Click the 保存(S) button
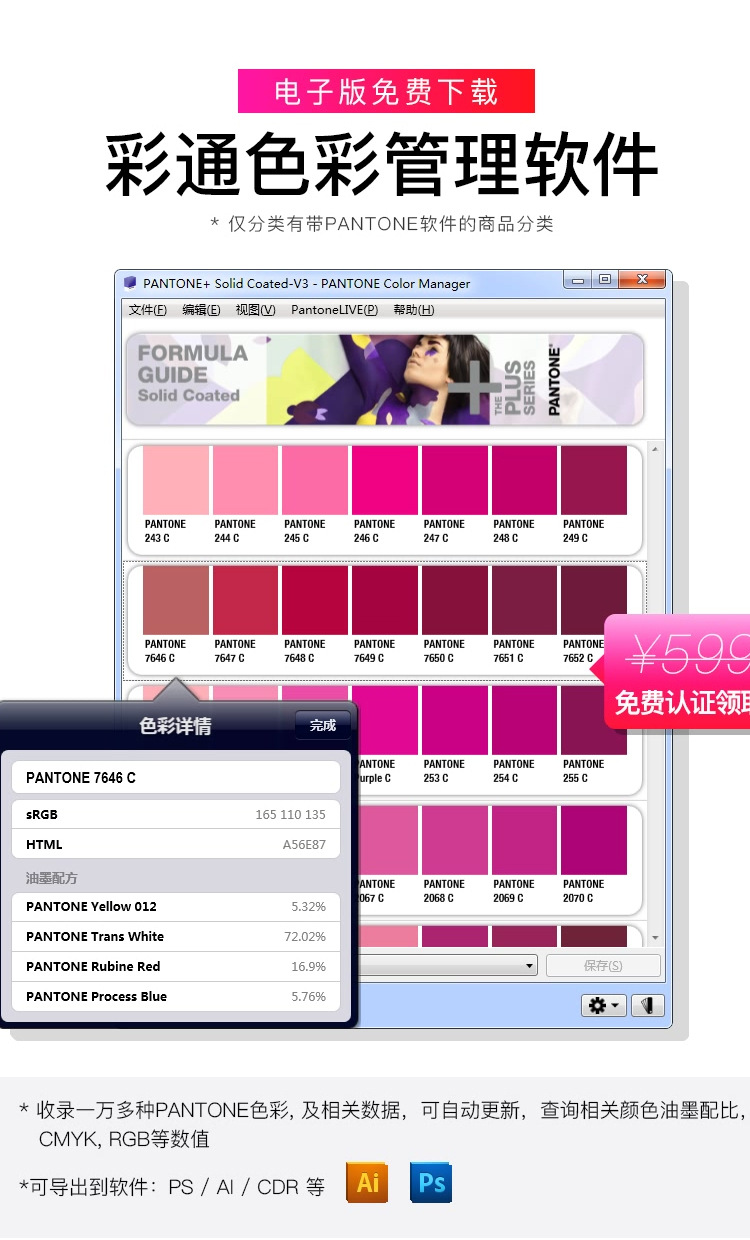Screen dimensions: 750x1240 602,965
